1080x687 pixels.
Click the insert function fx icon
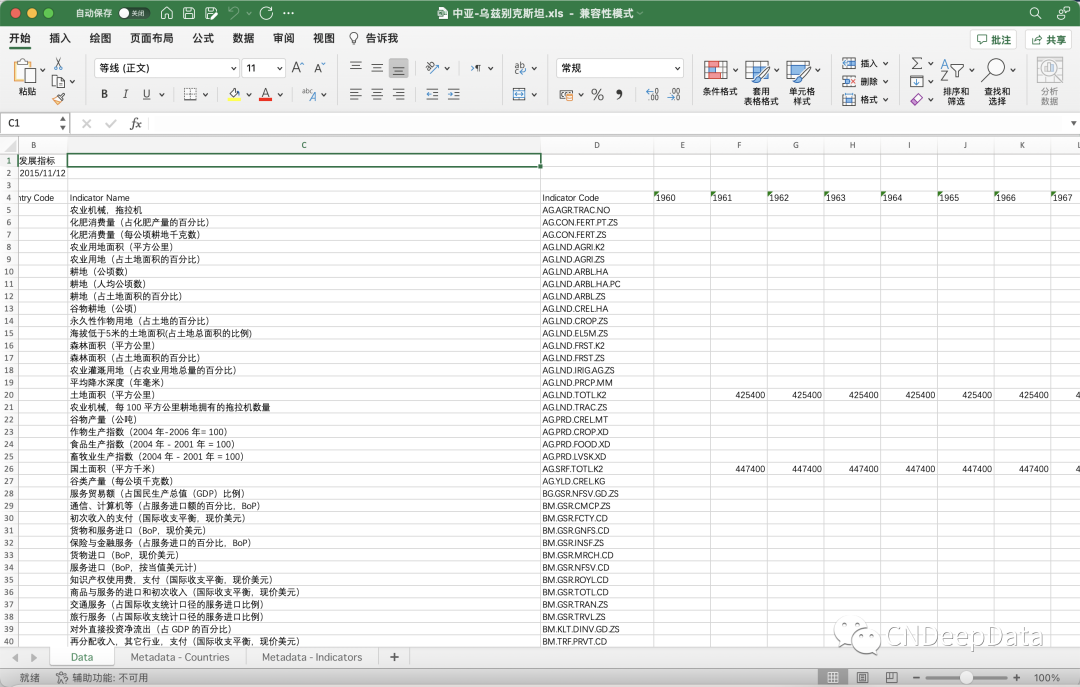pos(136,123)
